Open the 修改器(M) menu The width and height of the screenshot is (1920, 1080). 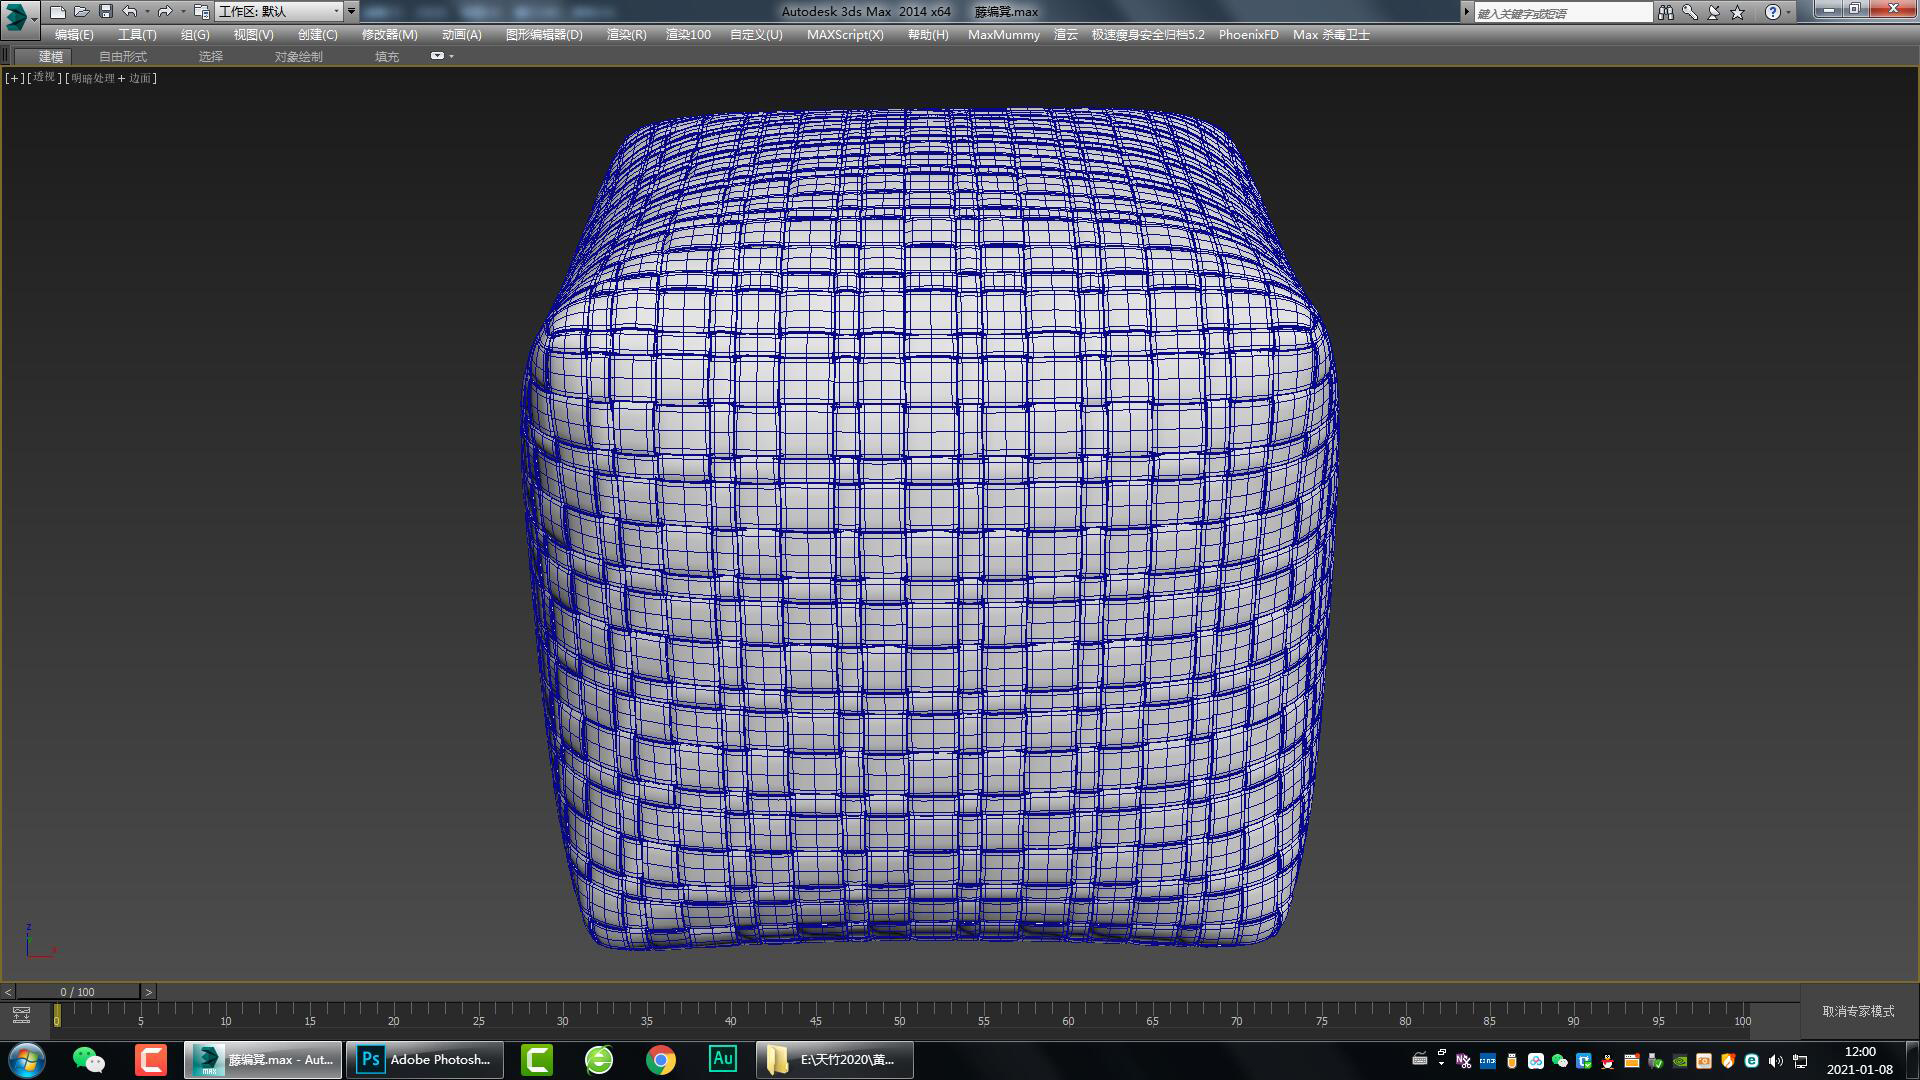(x=389, y=34)
